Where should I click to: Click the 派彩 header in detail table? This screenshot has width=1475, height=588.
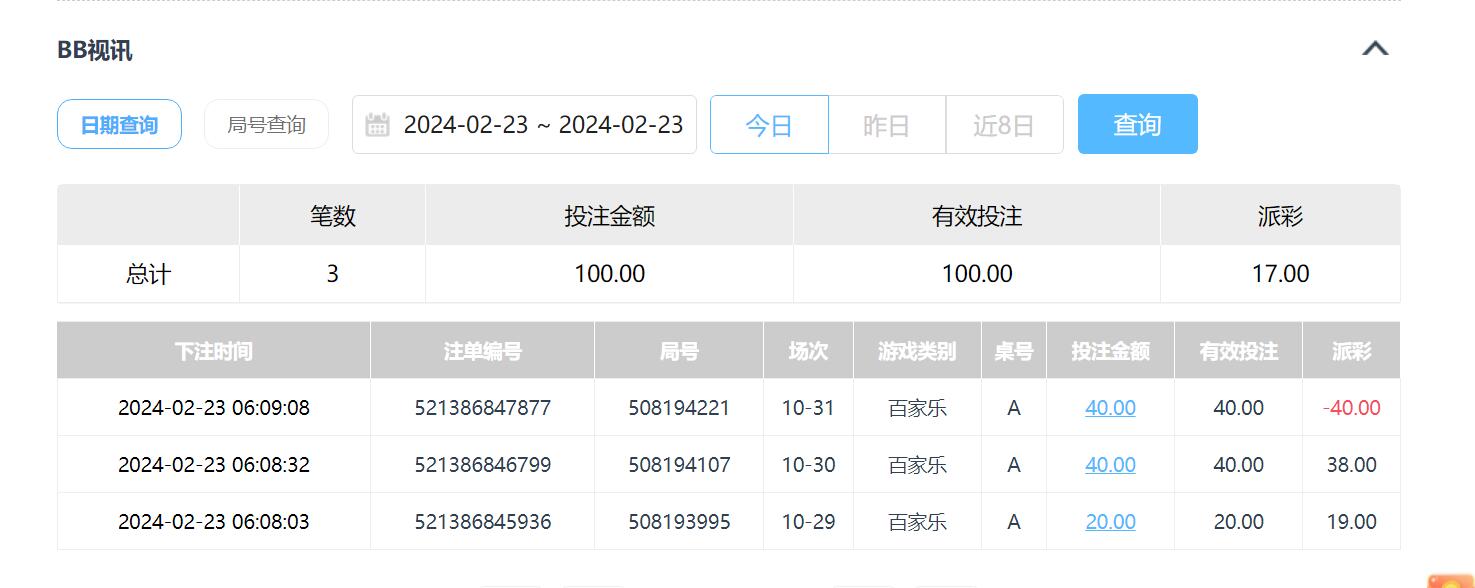pos(1351,351)
